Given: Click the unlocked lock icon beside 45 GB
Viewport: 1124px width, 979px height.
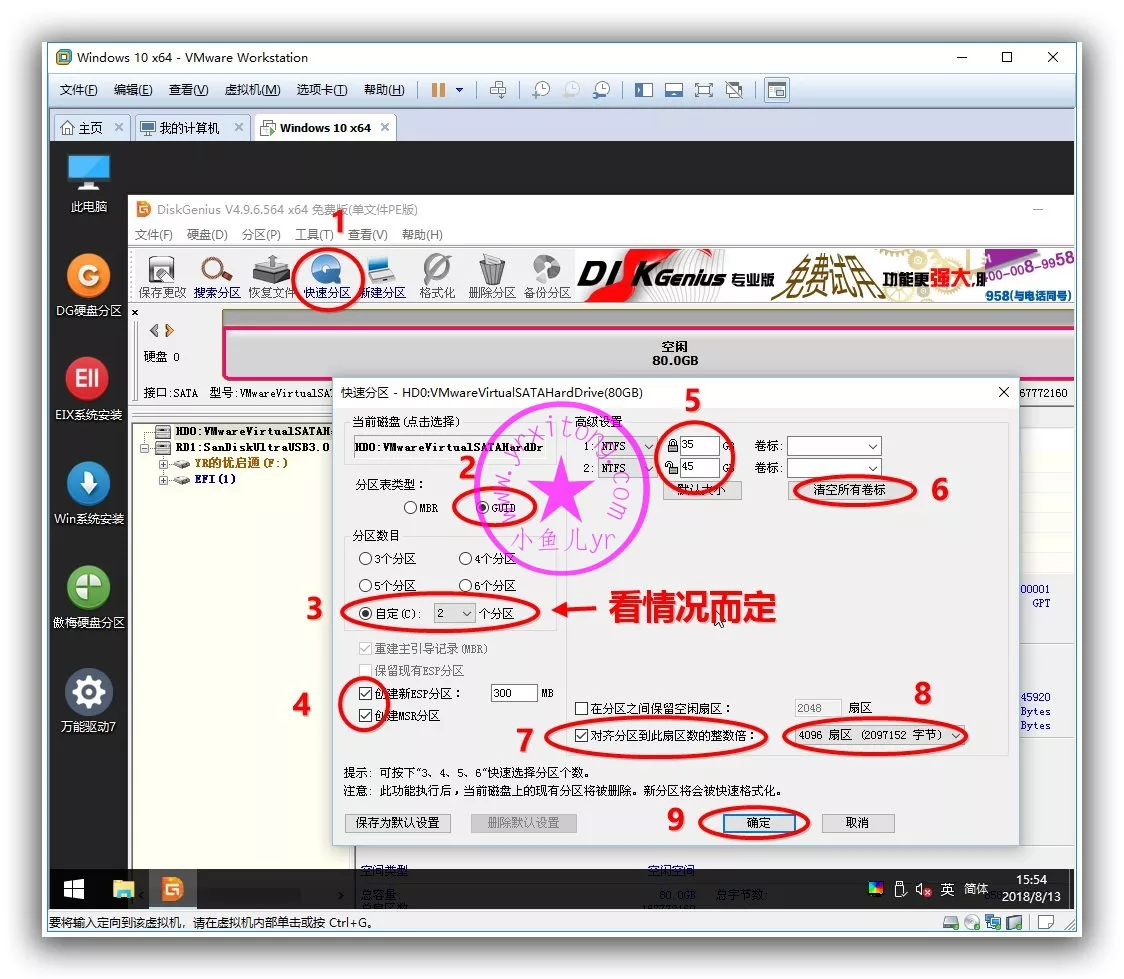Looking at the screenshot, I should click(672, 467).
